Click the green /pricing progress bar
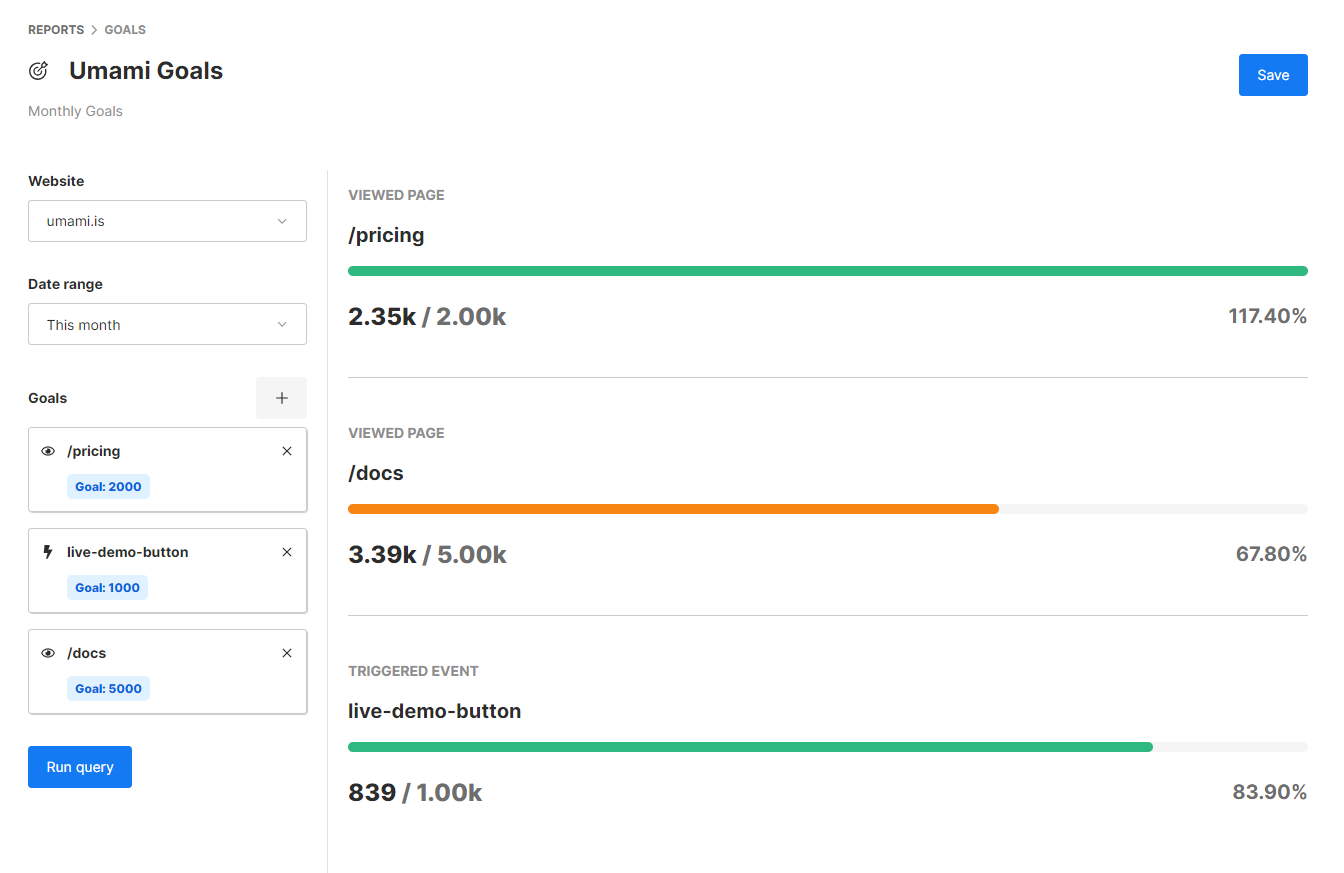The width and height of the screenshot is (1344, 873). click(x=827, y=271)
